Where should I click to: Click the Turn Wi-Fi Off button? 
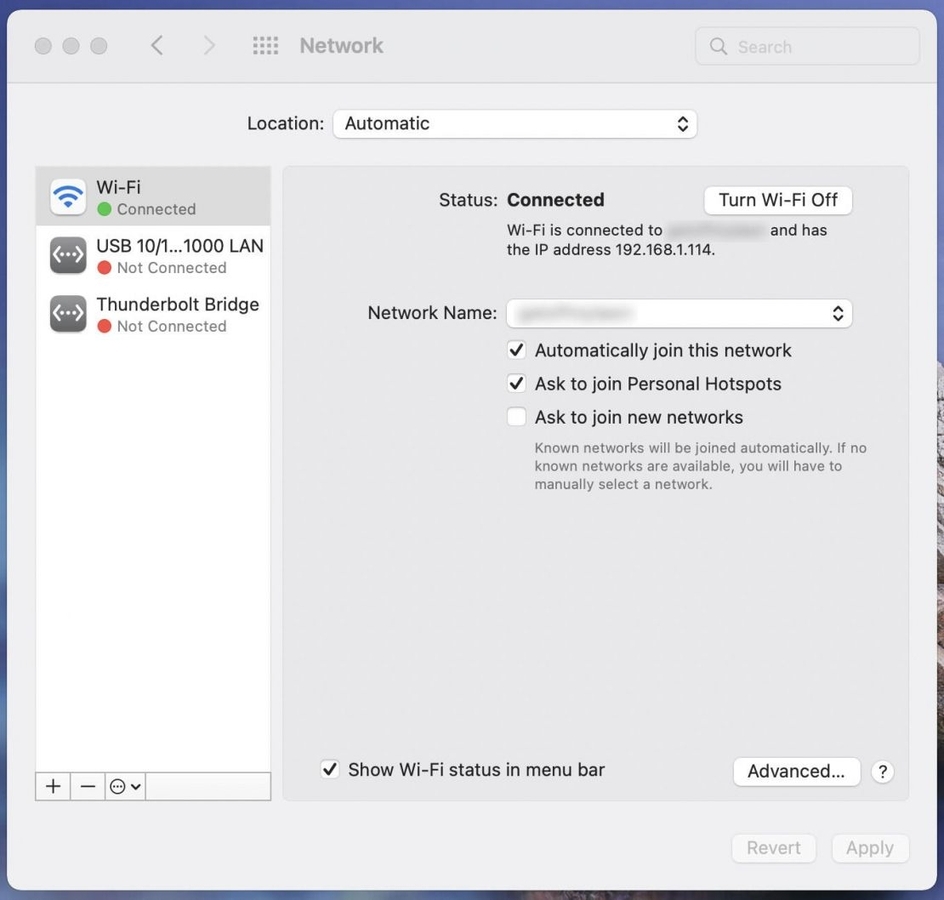tap(778, 199)
